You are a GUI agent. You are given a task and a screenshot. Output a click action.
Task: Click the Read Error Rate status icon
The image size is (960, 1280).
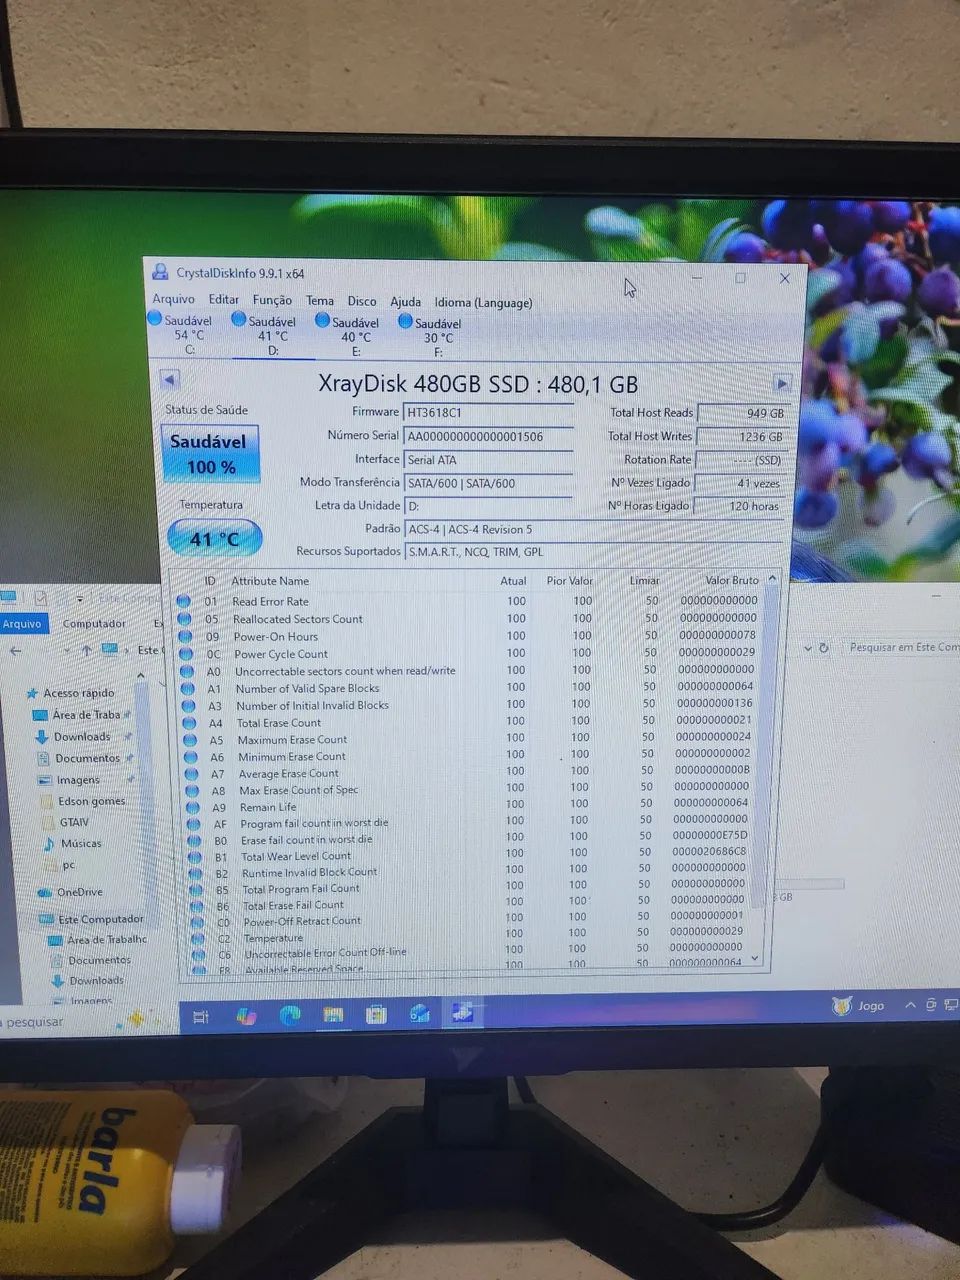184,601
